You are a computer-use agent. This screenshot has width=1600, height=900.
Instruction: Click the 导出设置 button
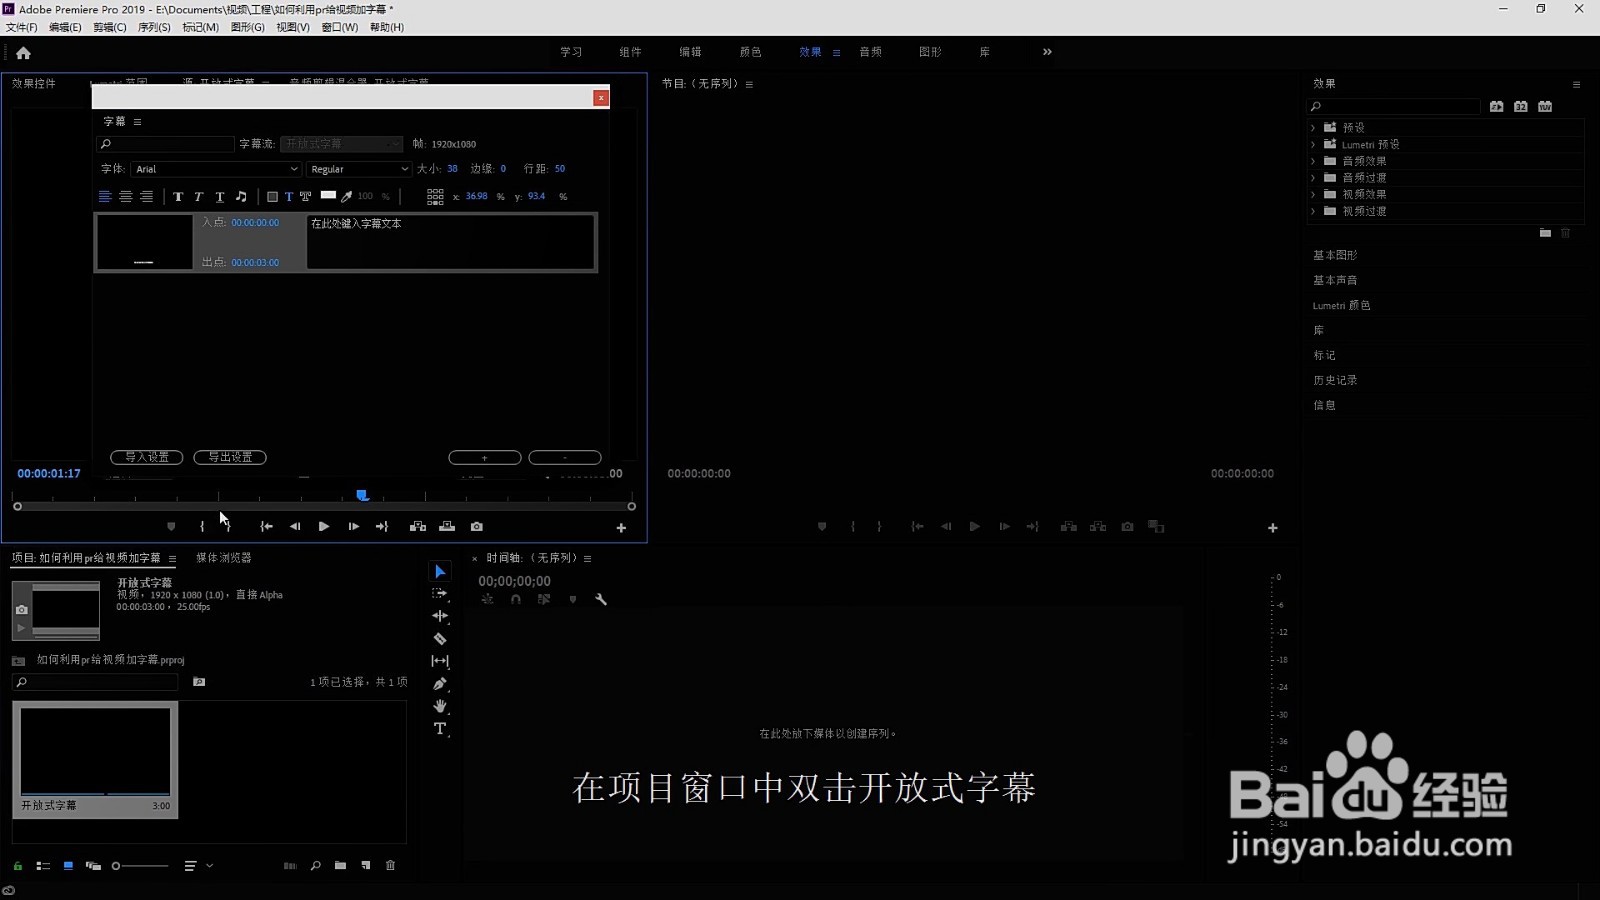click(x=230, y=457)
